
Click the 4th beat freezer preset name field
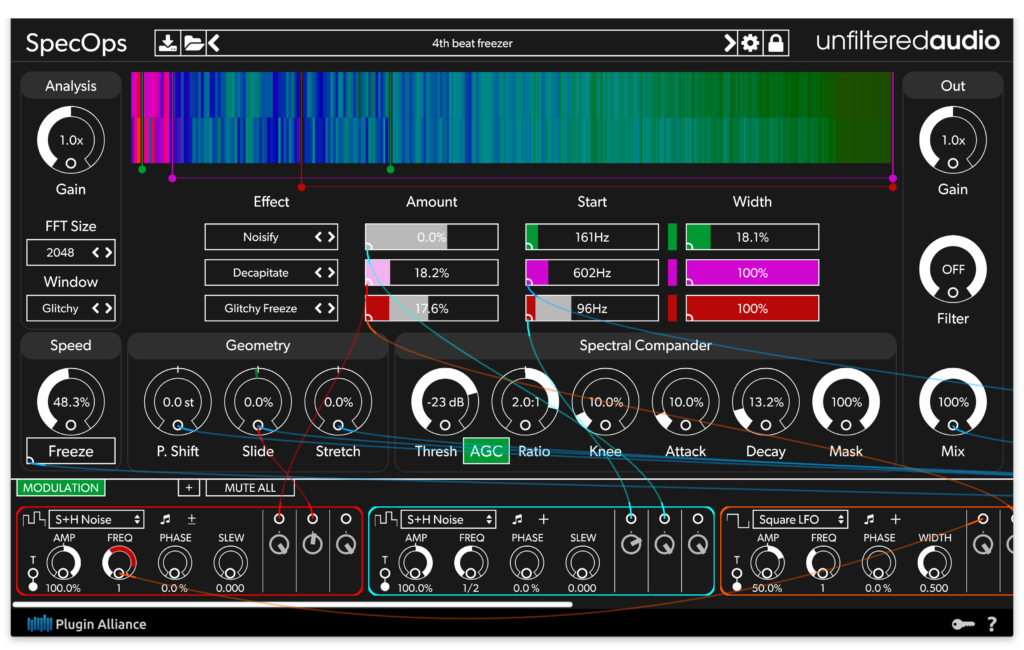[470, 43]
